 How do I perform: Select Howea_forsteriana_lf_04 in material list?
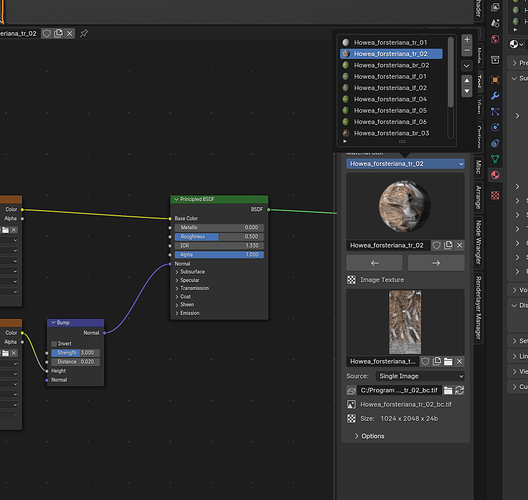(391, 99)
